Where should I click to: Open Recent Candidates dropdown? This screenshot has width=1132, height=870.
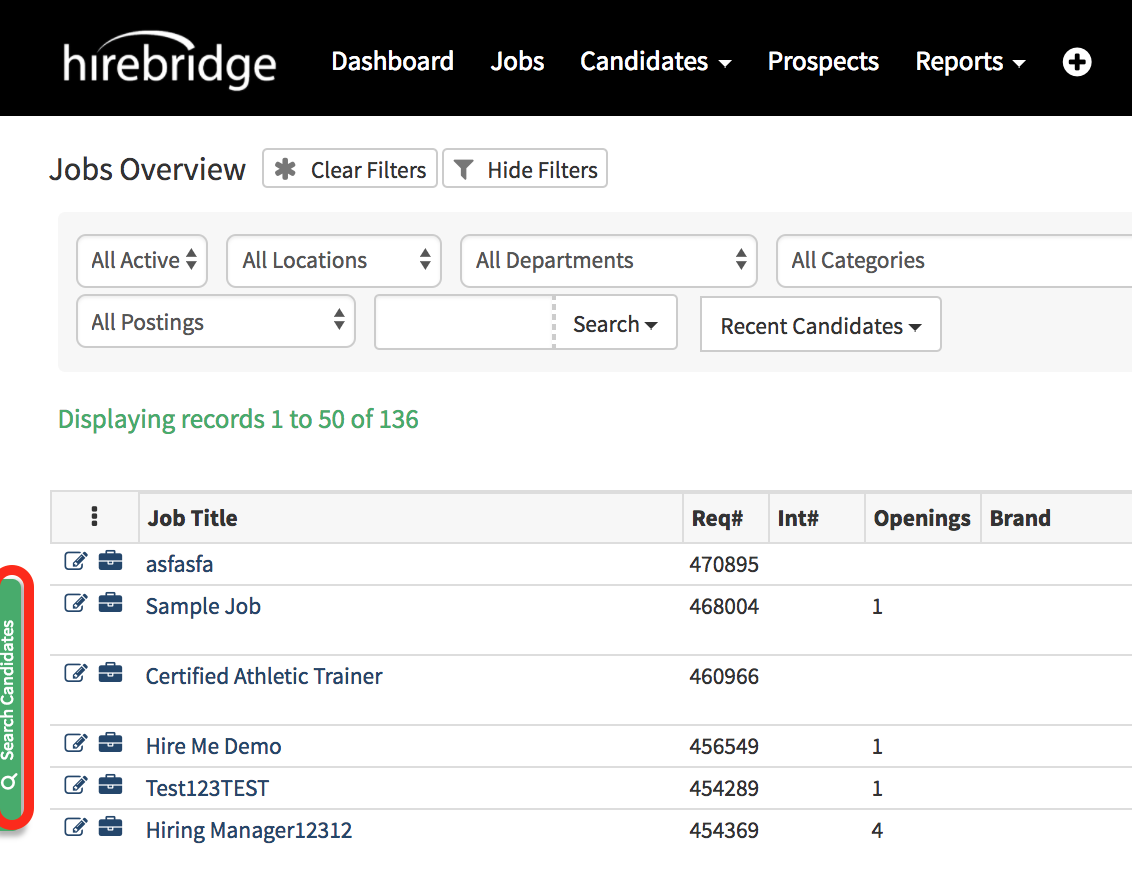(x=820, y=326)
